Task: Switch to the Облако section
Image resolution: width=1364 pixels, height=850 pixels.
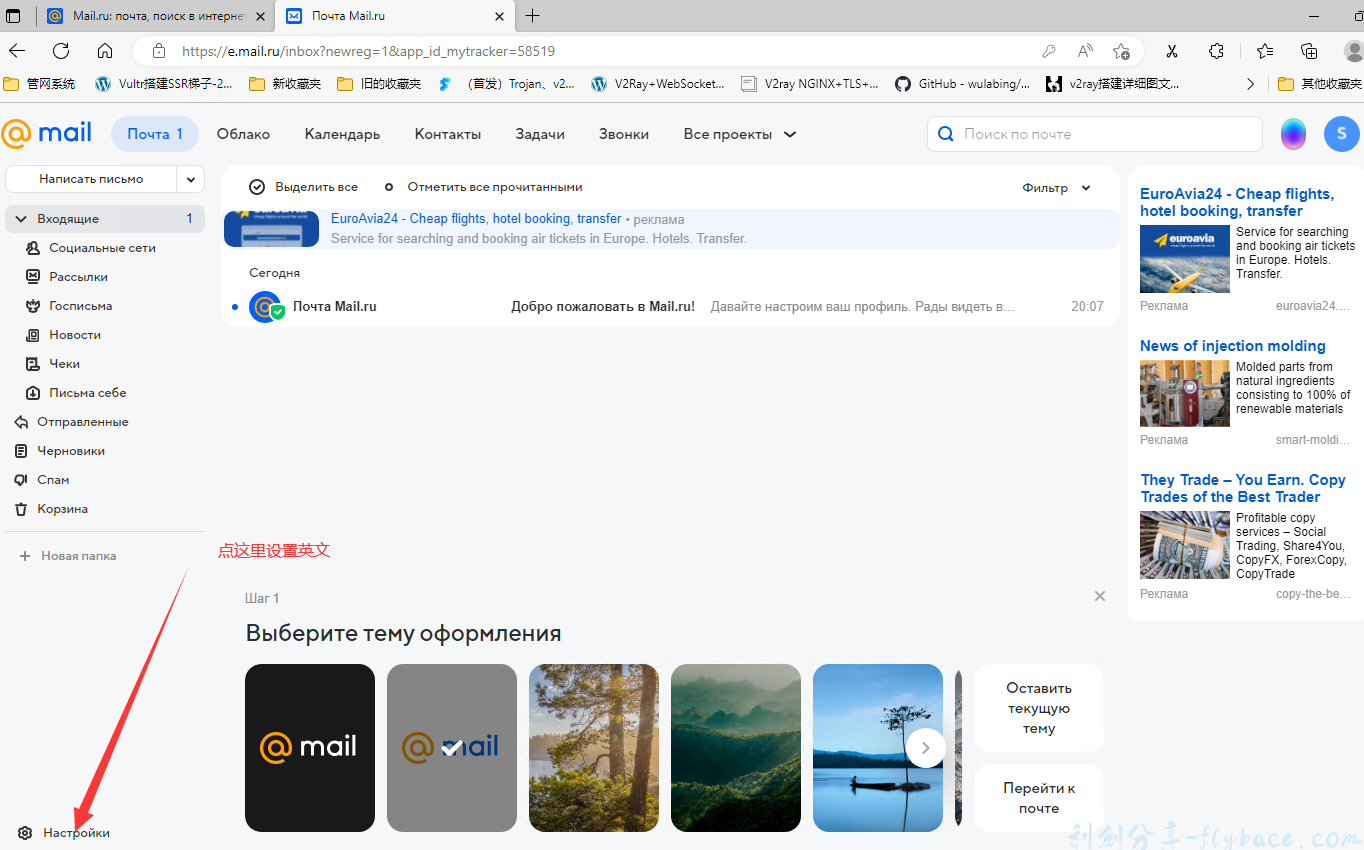Action: click(243, 133)
